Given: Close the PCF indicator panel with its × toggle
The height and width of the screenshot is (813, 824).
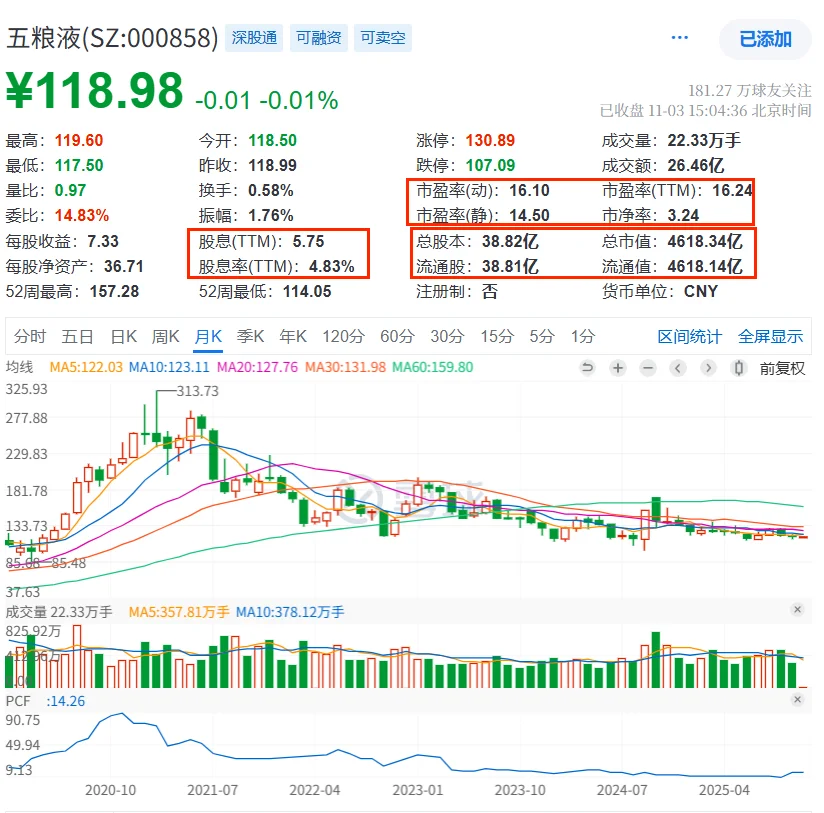Looking at the screenshot, I should click(x=797, y=700).
